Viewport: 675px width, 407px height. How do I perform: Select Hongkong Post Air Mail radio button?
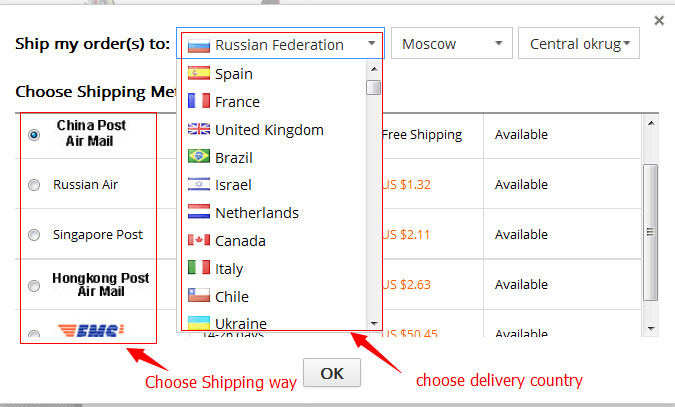tap(35, 285)
